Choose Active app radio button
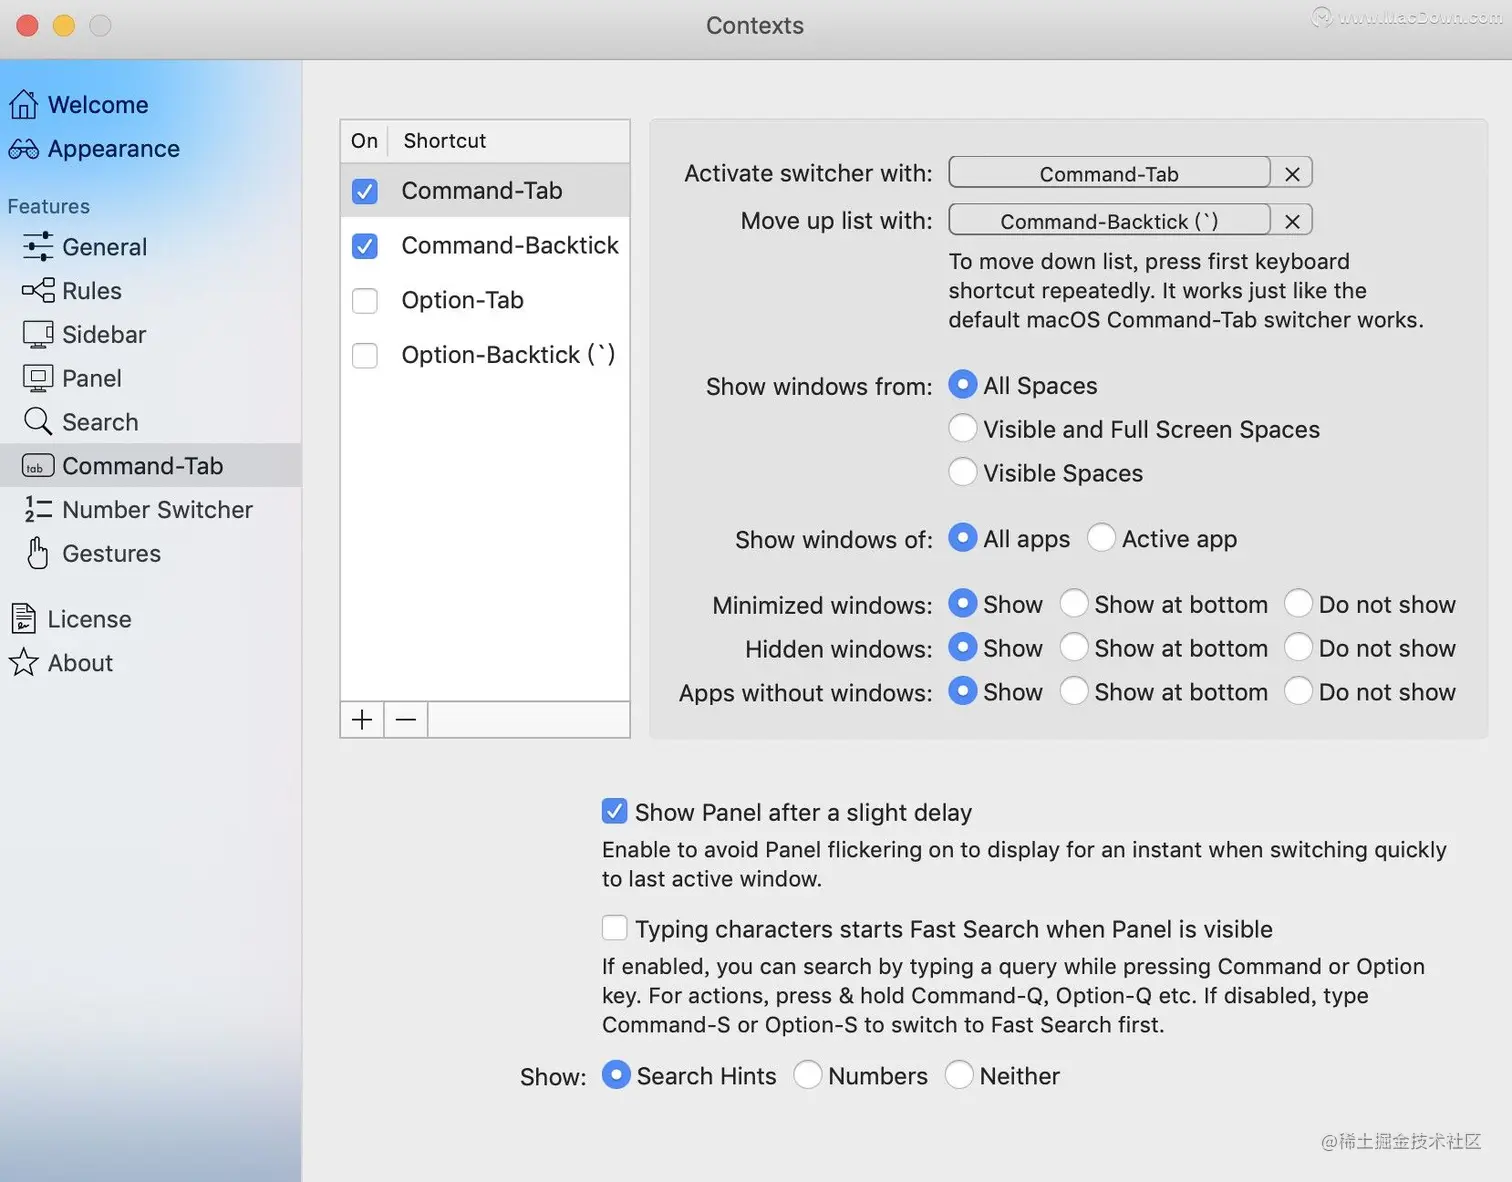The width and height of the screenshot is (1512, 1182). pyautogui.click(x=1101, y=538)
